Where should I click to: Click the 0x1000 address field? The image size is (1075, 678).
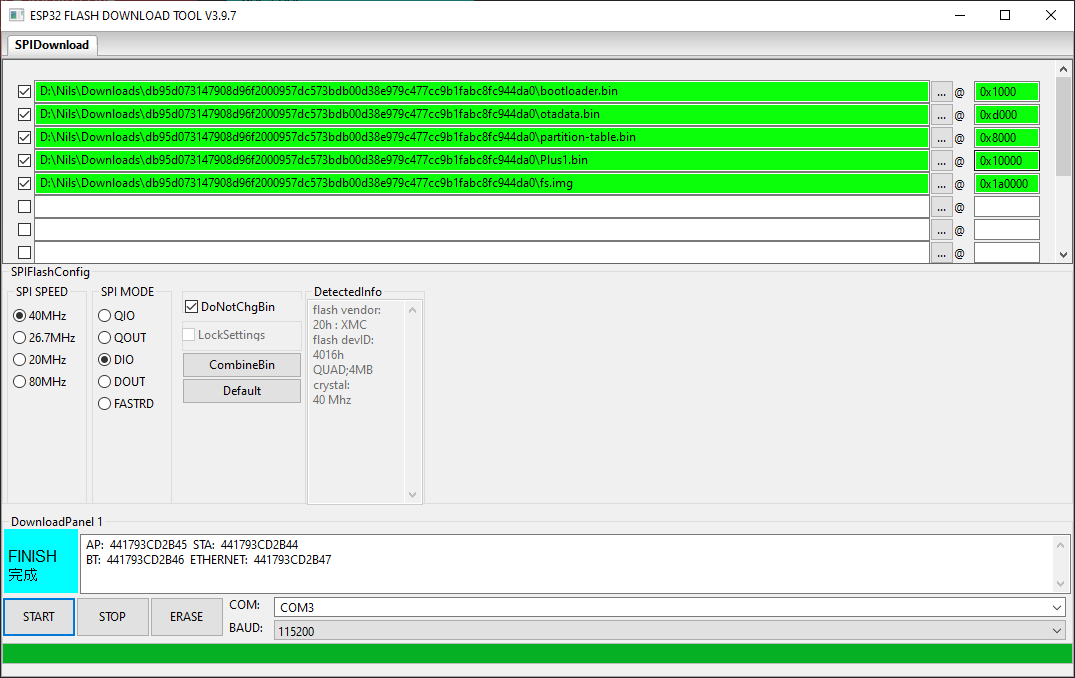1006,92
